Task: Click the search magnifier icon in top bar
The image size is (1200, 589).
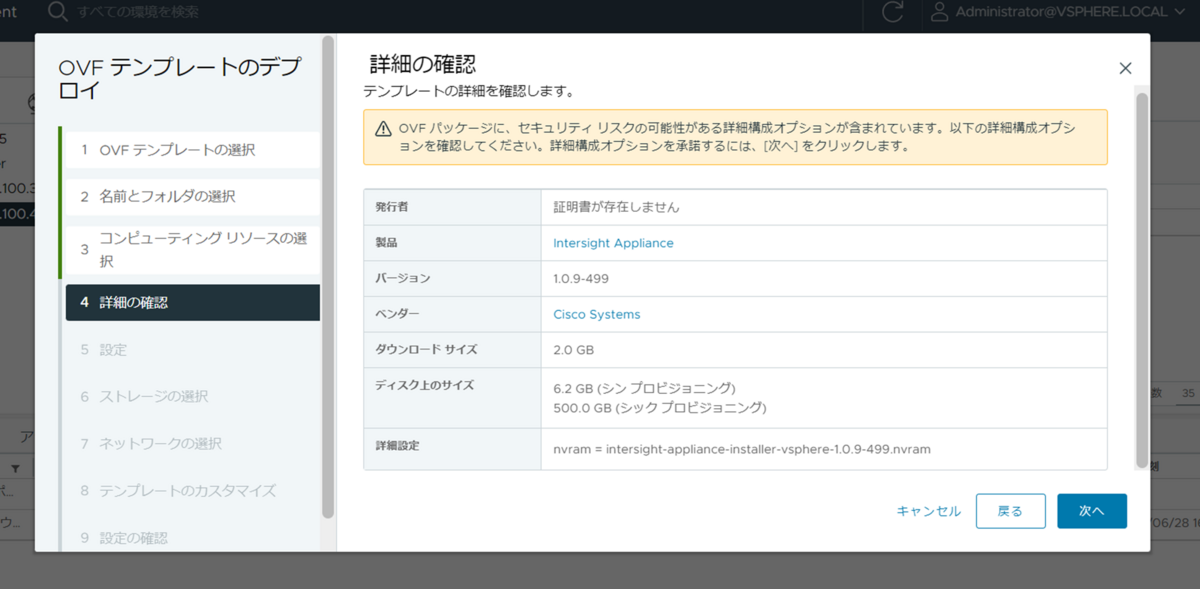Action: (59, 12)
